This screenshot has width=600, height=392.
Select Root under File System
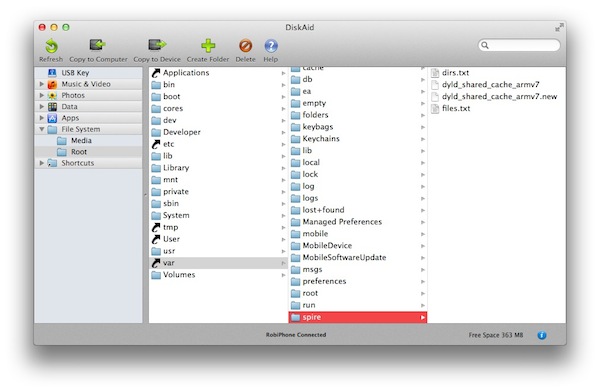click(88, 152)
